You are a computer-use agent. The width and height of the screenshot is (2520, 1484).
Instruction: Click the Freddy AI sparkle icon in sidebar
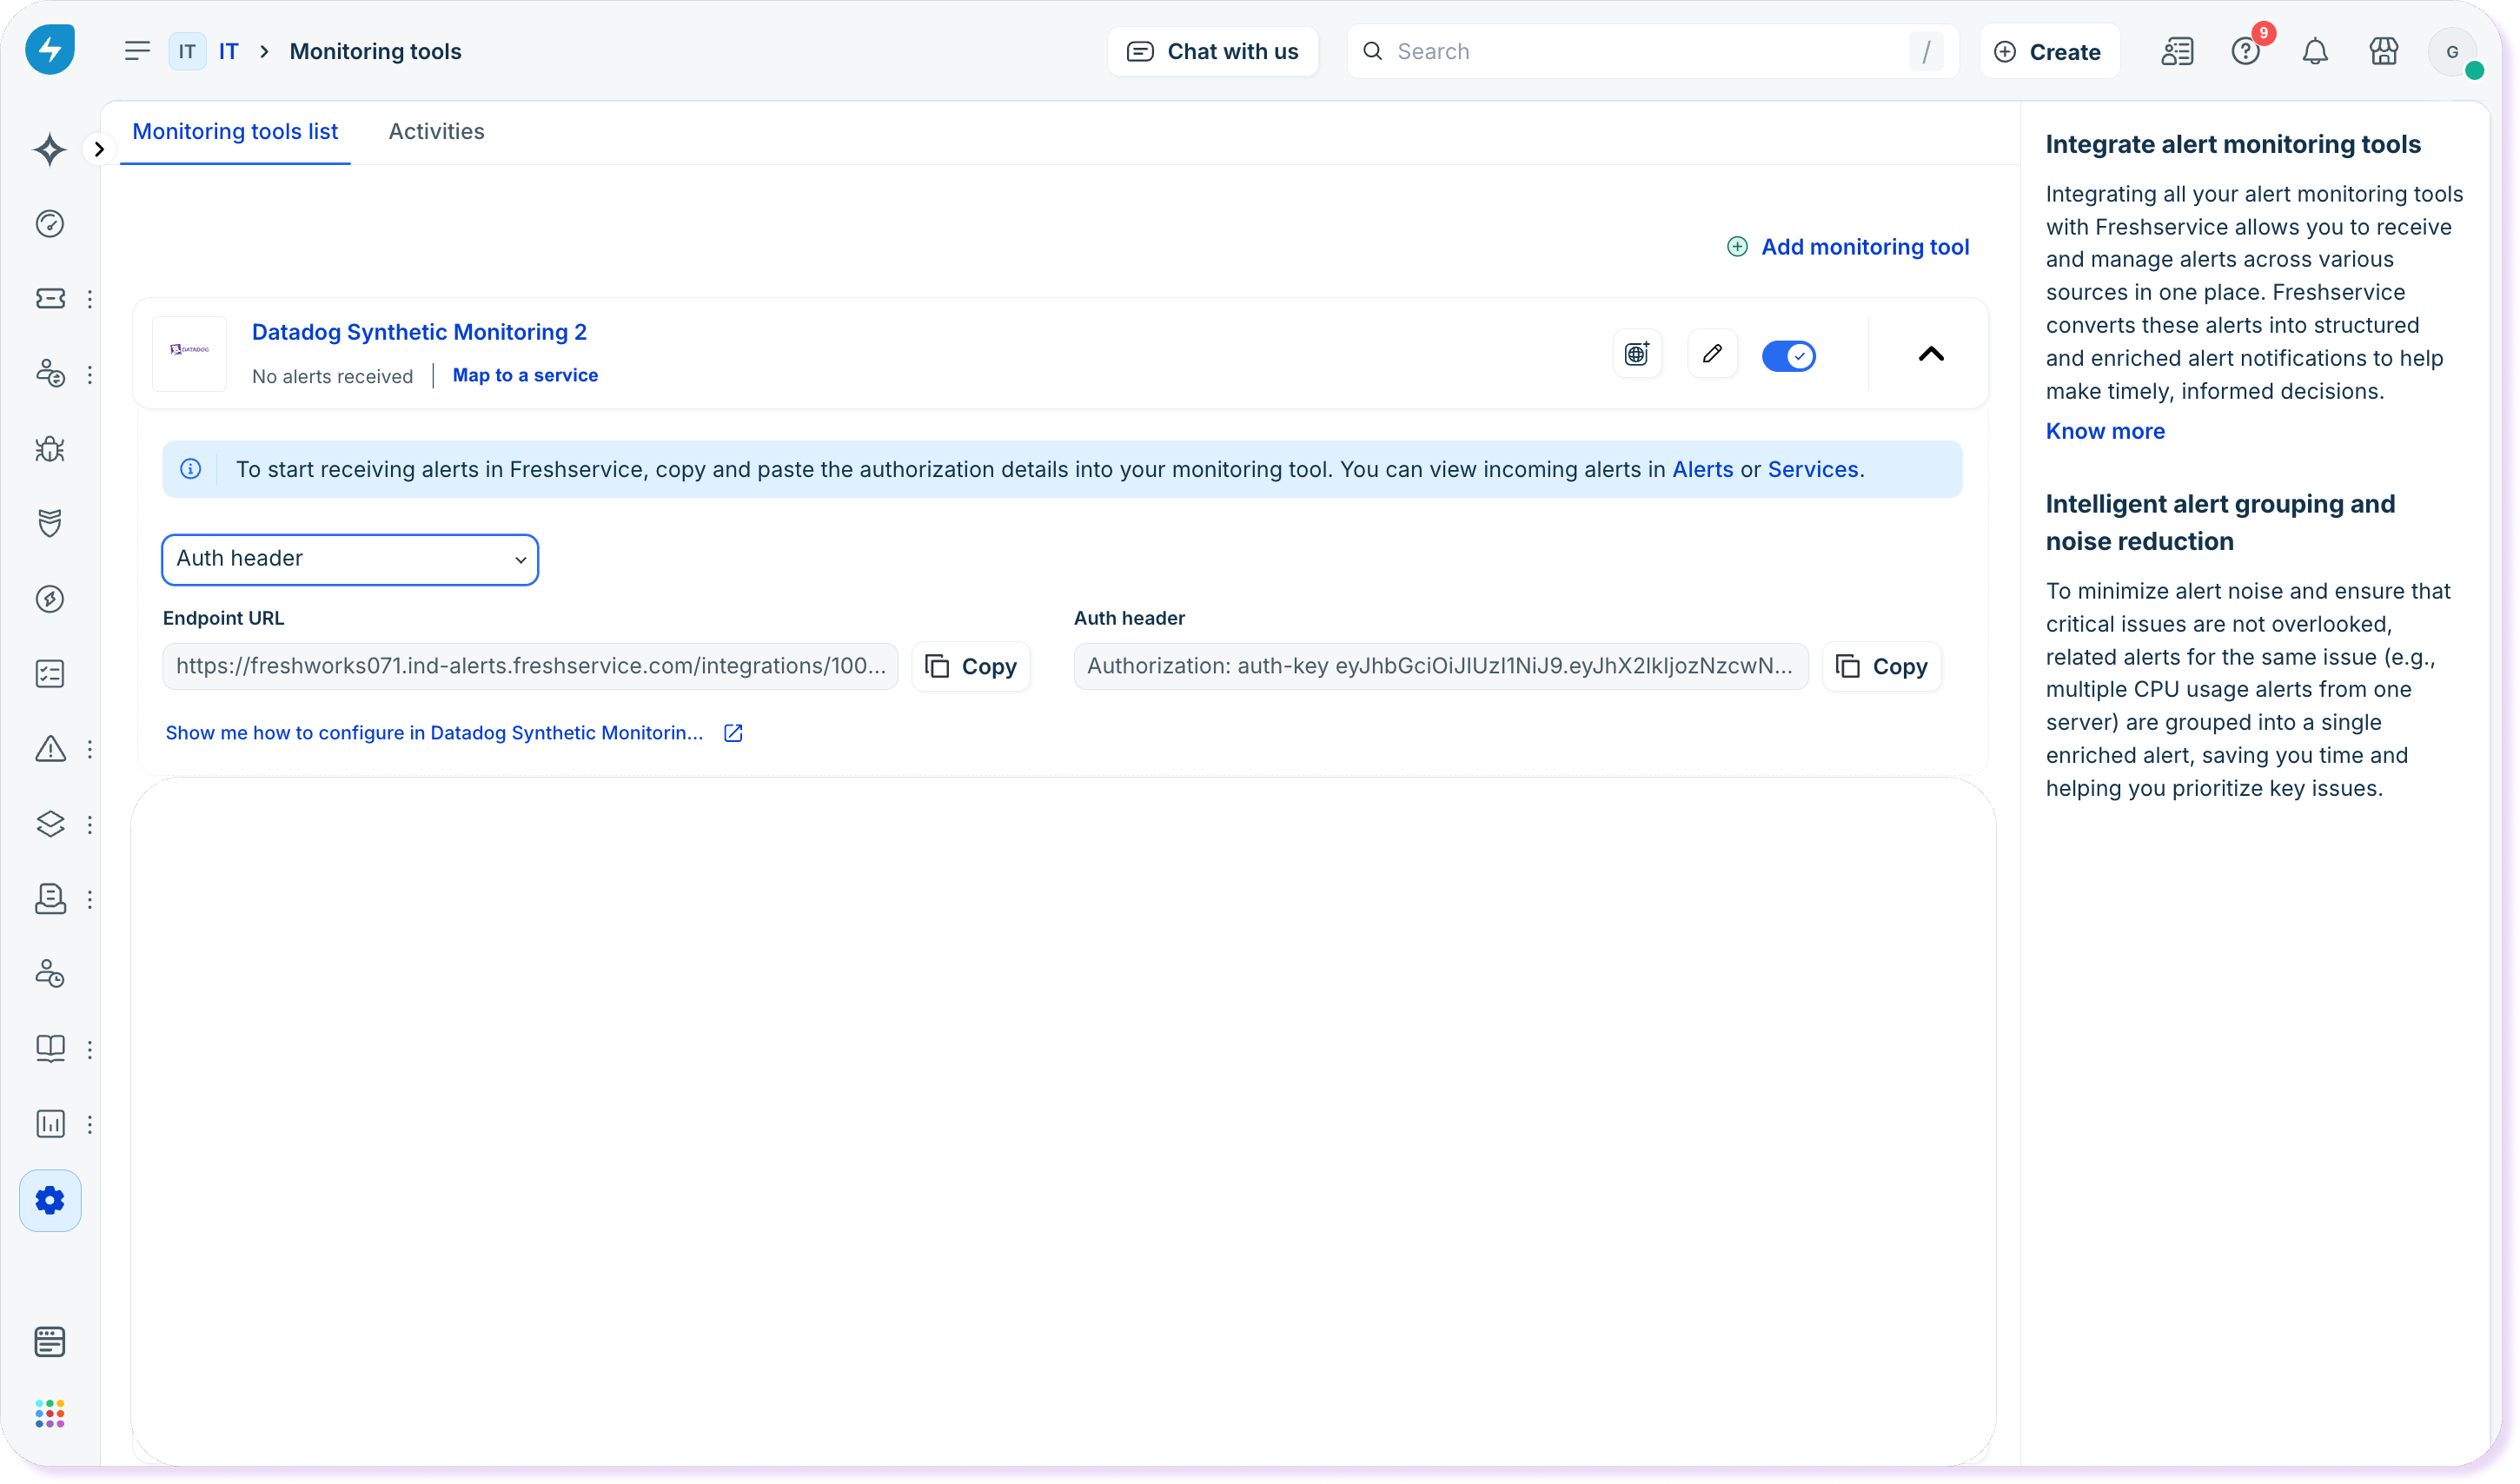point(50,150)
